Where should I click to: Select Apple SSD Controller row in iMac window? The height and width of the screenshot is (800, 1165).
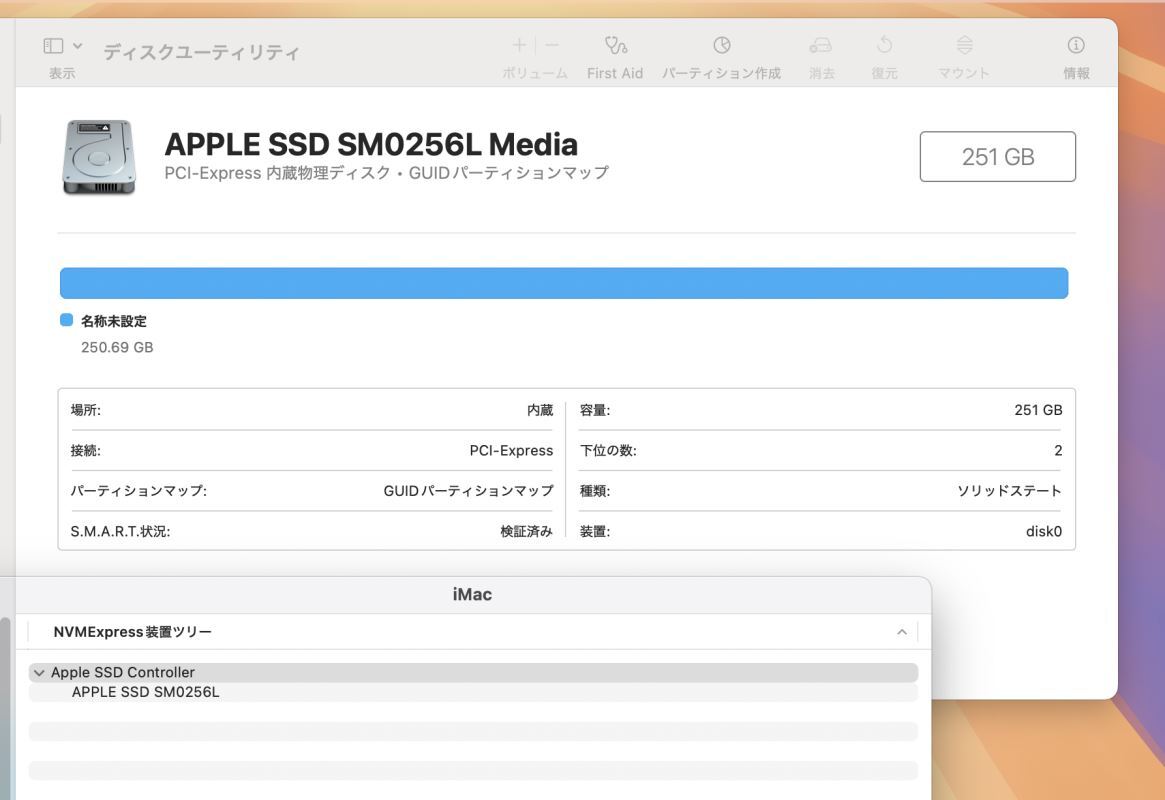click(x=473, y=672)
